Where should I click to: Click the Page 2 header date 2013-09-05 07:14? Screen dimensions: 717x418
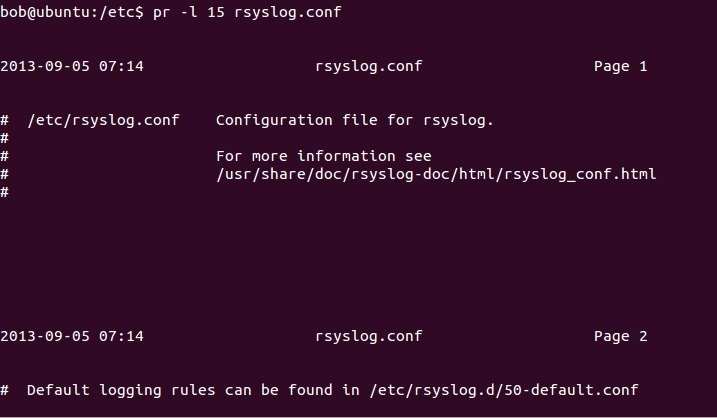click(x=72, y=336)
